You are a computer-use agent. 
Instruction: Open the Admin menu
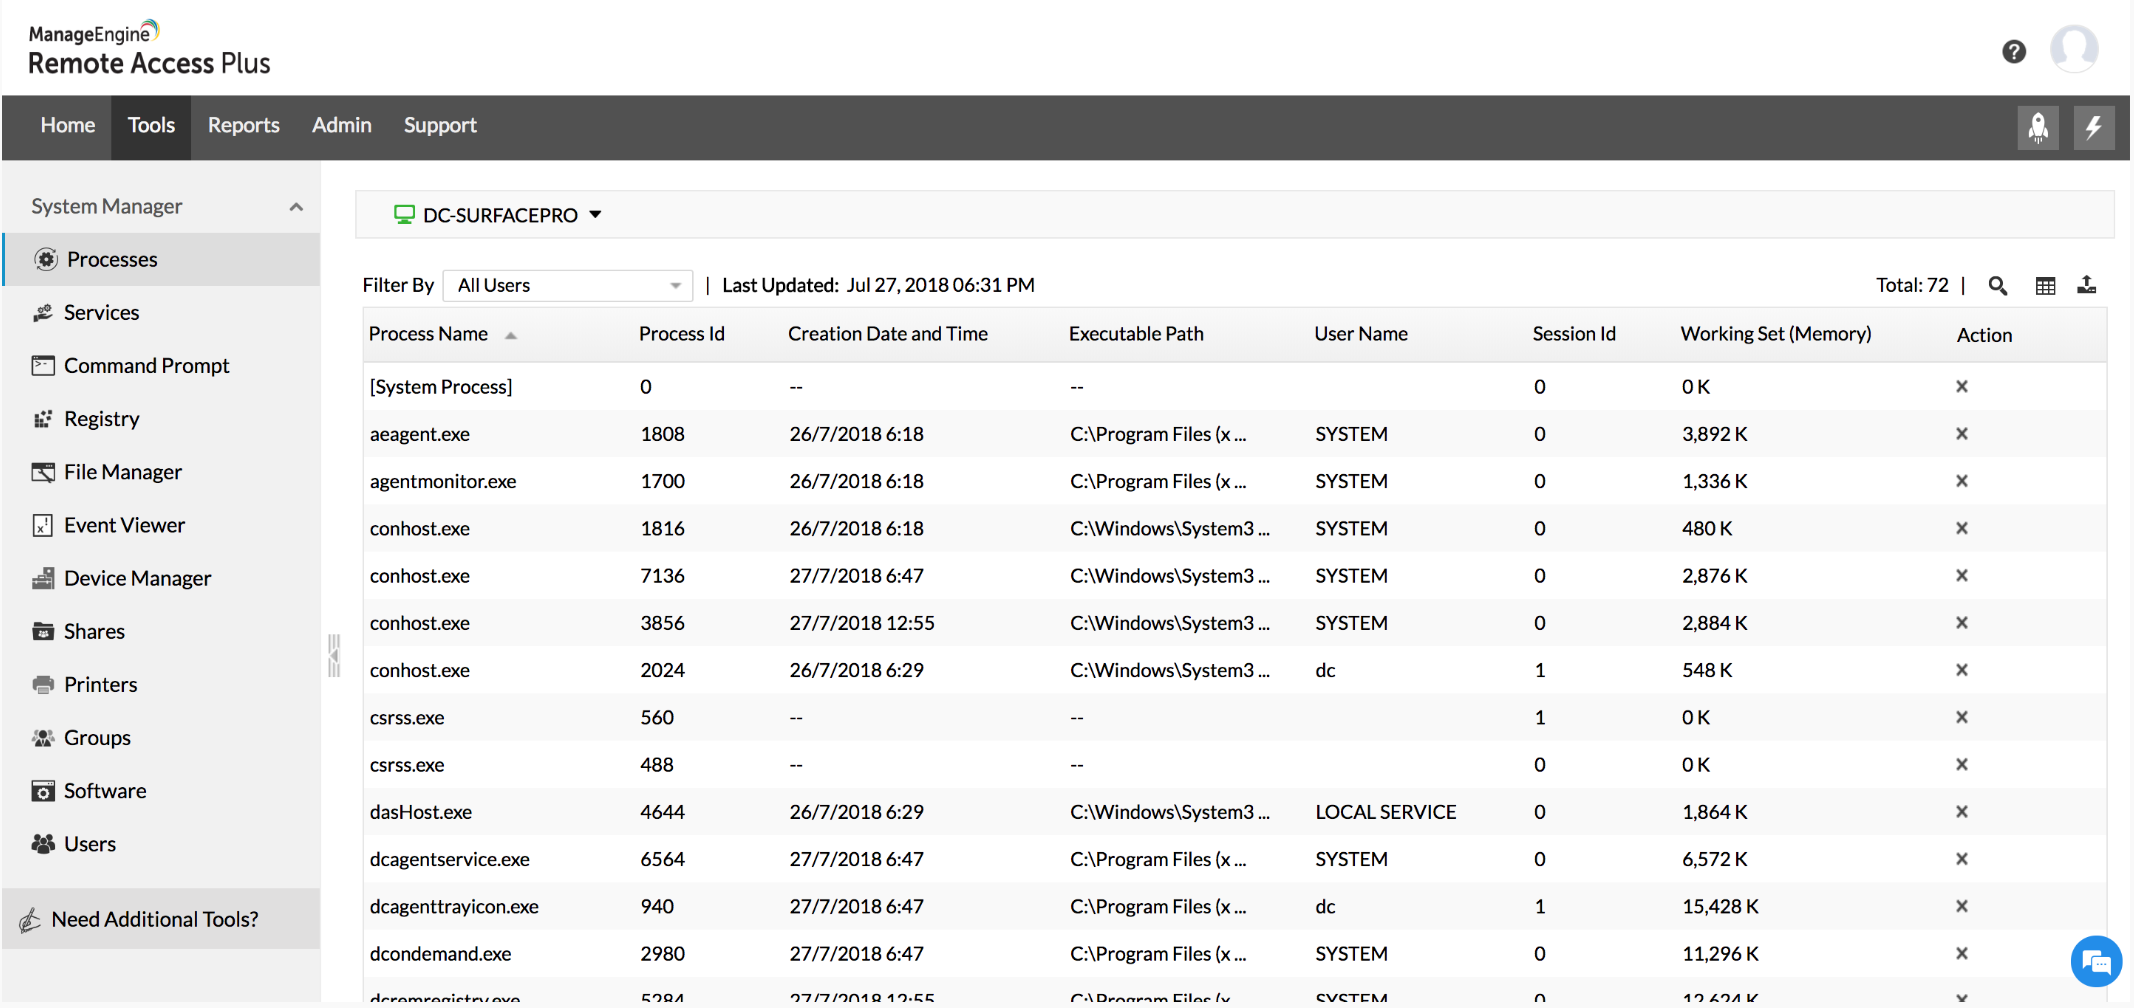[x=341, y=126]
